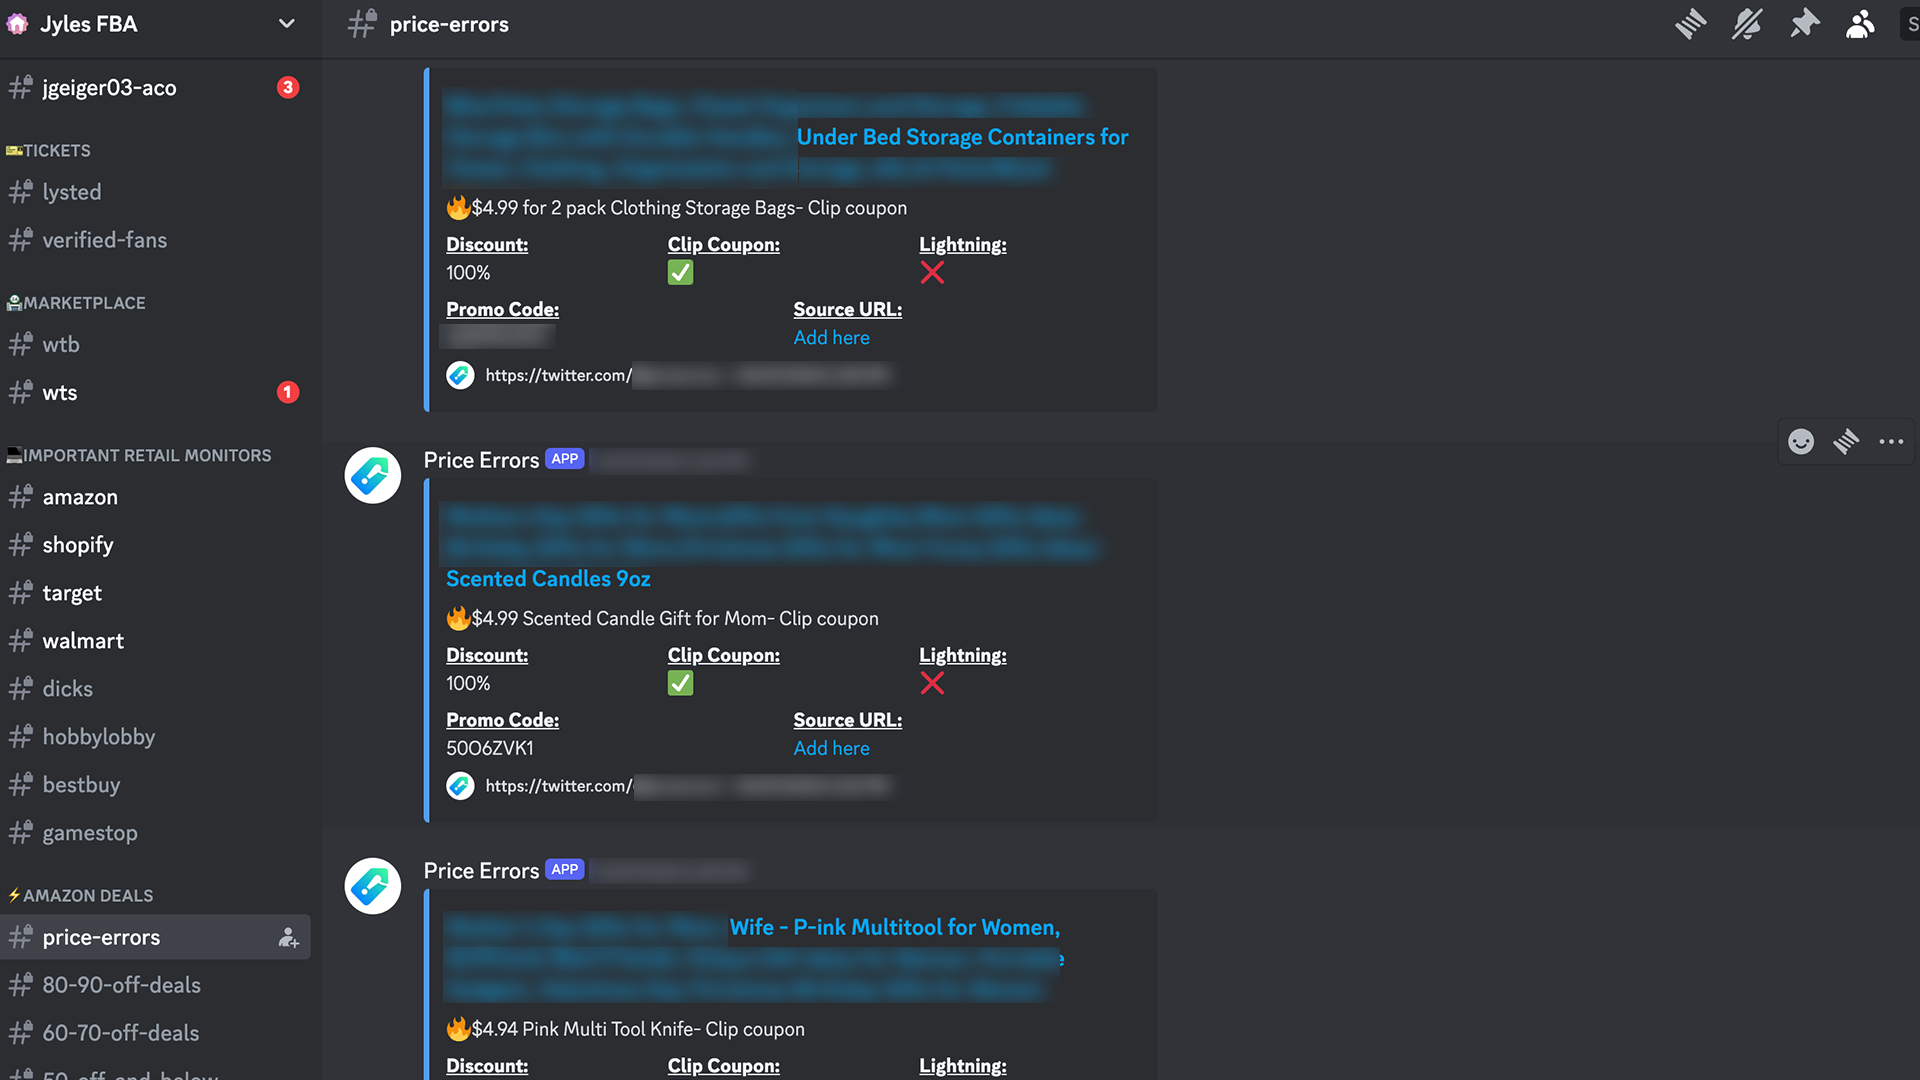Click Add here under candles Source URL
The height and width of the screenshot is (1080, 1920).
tap(831, 749)
